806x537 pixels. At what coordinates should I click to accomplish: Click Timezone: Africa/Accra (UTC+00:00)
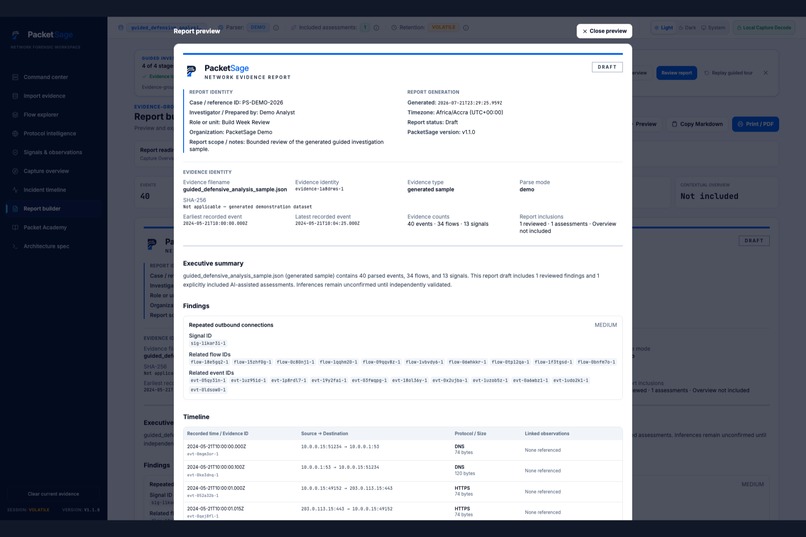point(455,112)
